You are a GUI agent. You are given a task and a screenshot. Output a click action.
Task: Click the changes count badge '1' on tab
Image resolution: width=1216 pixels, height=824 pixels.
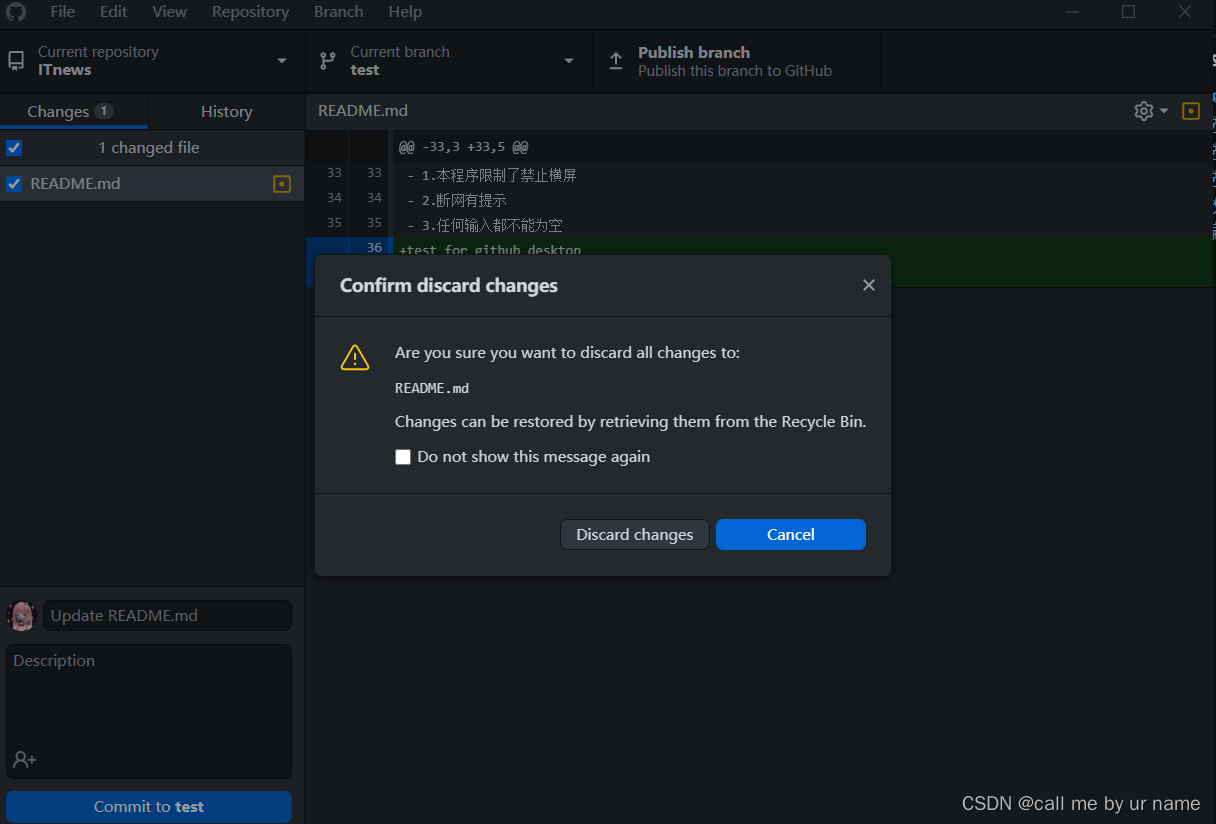(x=104, y=111)
